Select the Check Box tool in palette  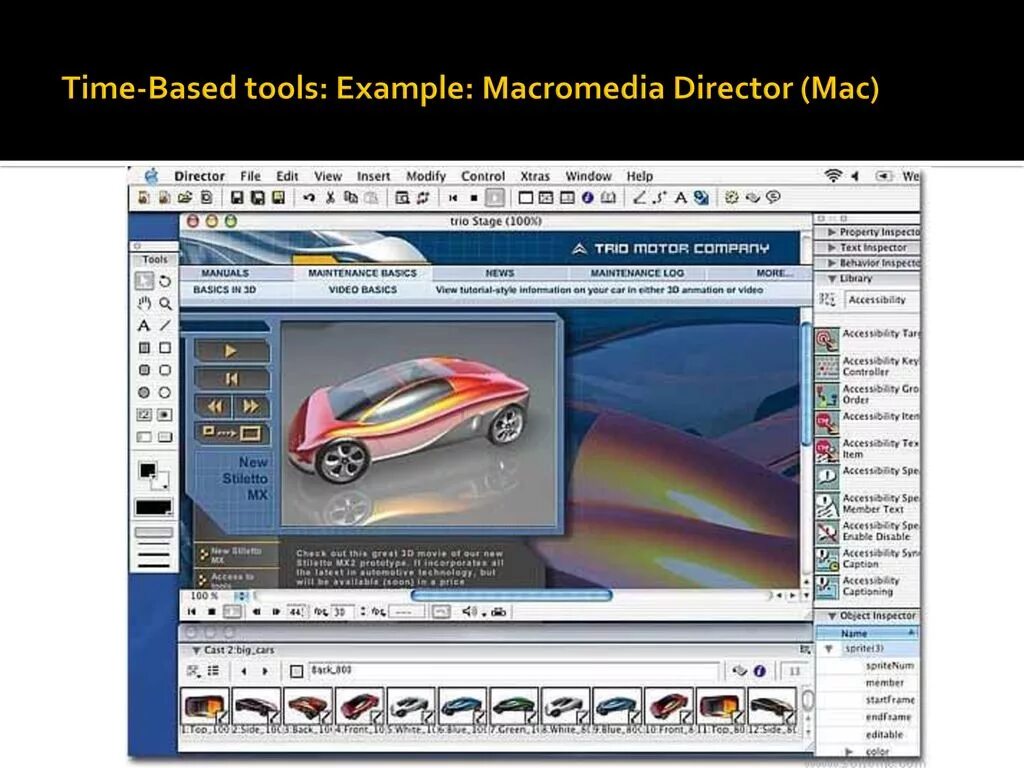tap(144, 415)
